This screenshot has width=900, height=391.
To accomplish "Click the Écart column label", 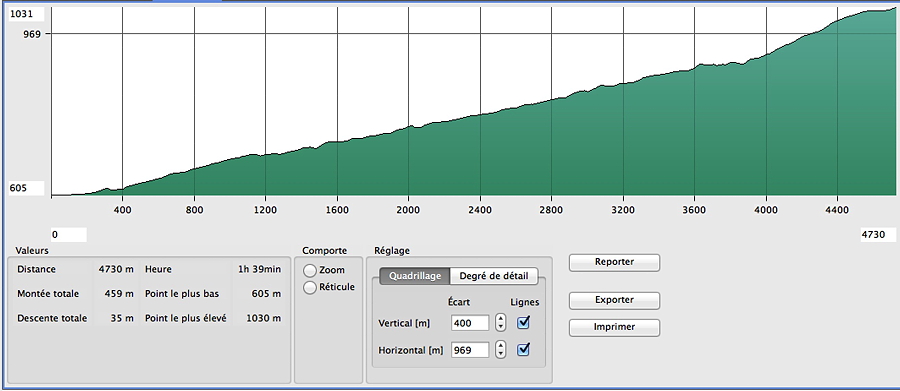I will (459, 302).
